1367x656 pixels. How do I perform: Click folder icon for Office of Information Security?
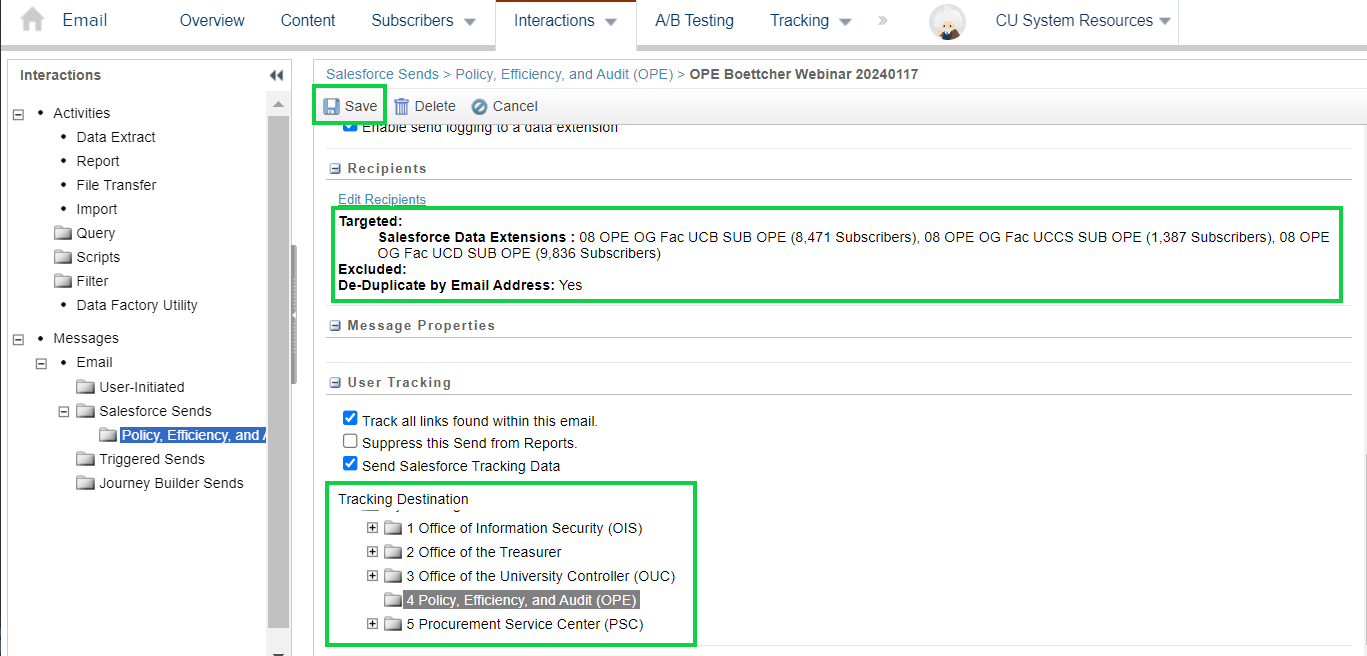click(x=393, y=528)
